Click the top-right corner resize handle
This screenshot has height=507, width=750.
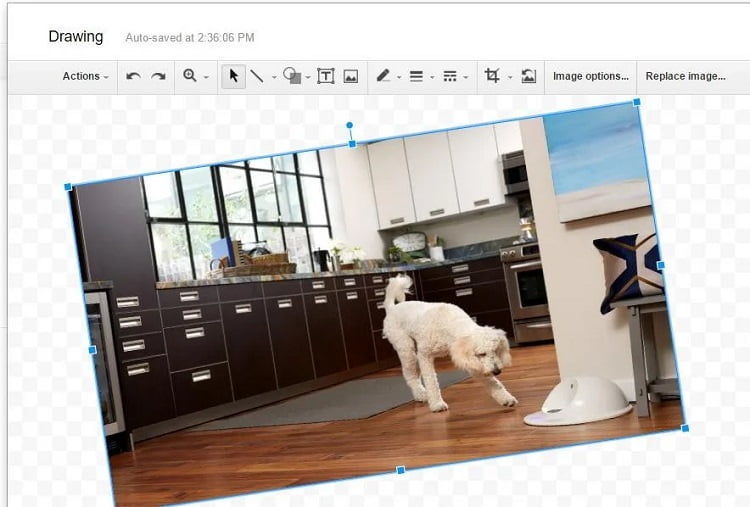pos(637,102)
